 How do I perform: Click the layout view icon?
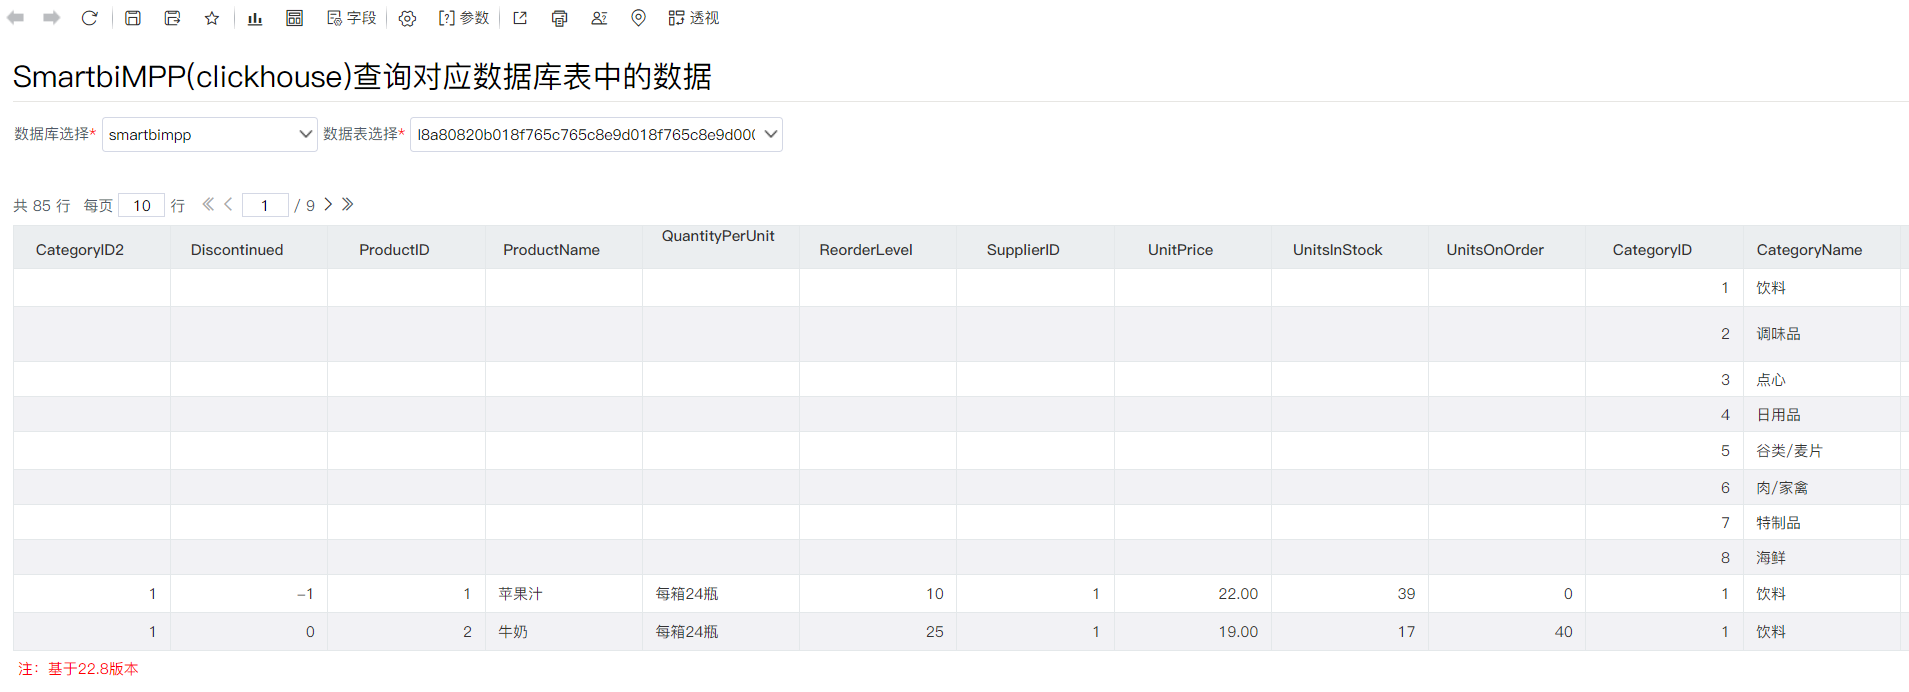tap(294, 18)
